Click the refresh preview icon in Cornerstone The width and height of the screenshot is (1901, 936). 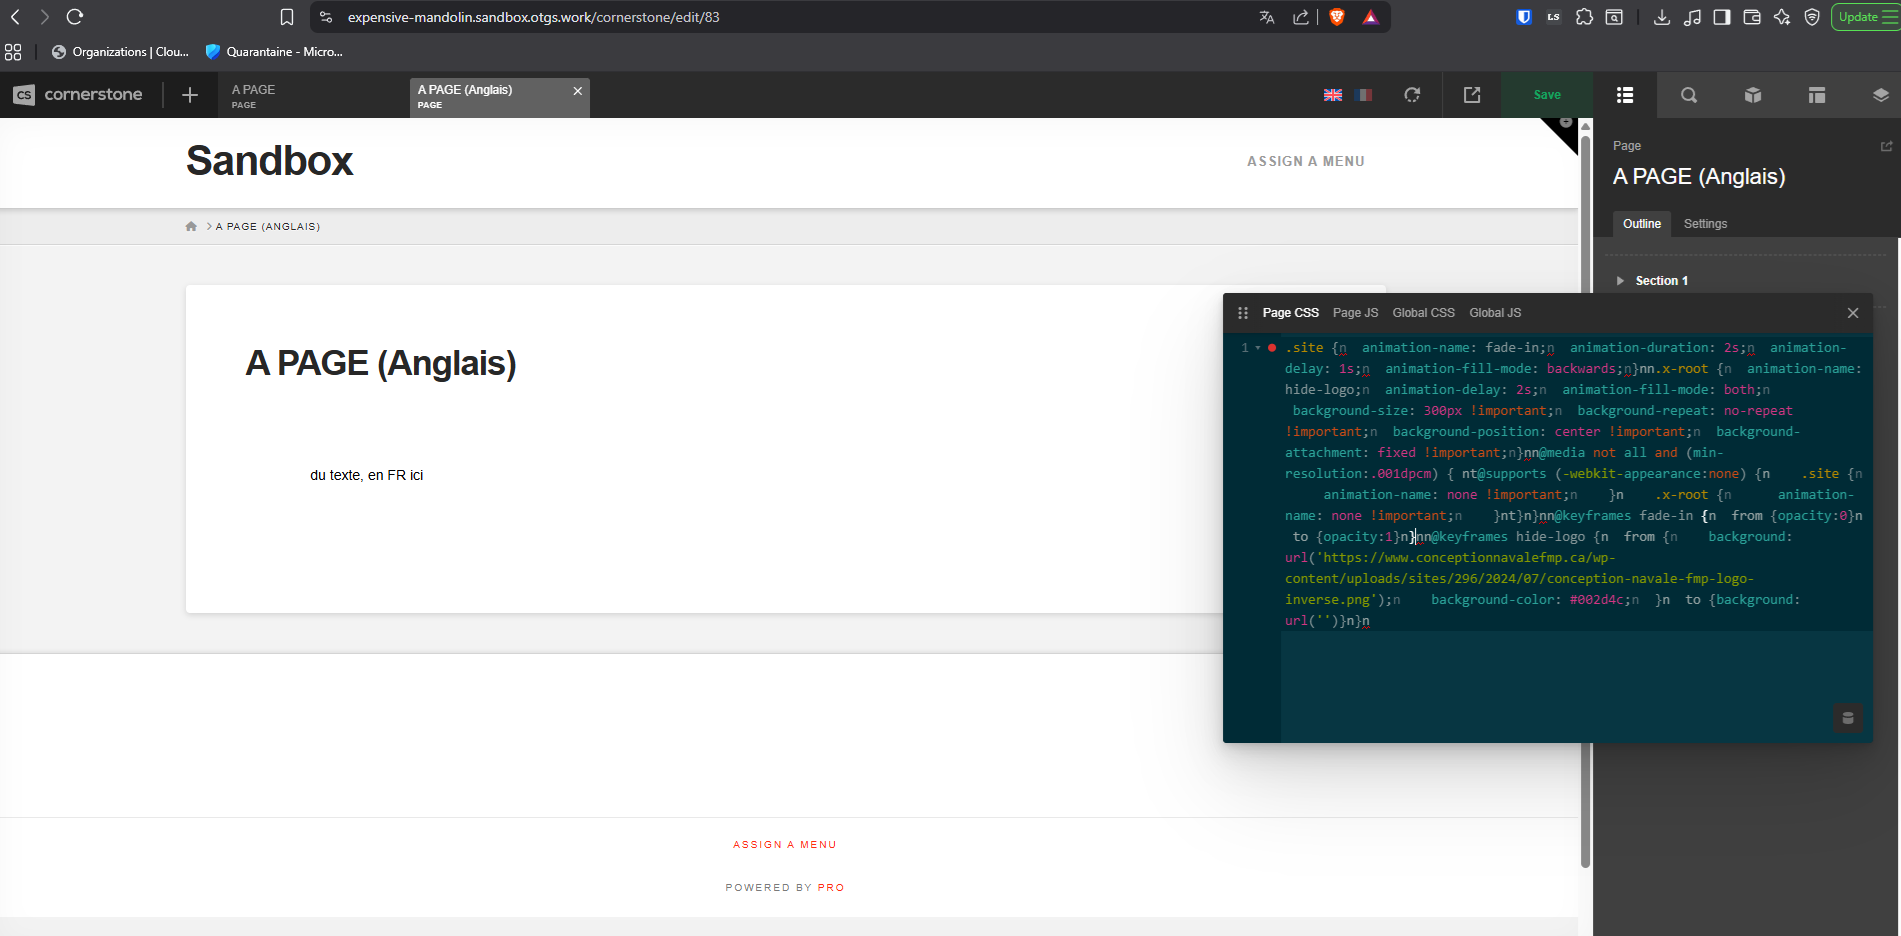(1412, 95)
